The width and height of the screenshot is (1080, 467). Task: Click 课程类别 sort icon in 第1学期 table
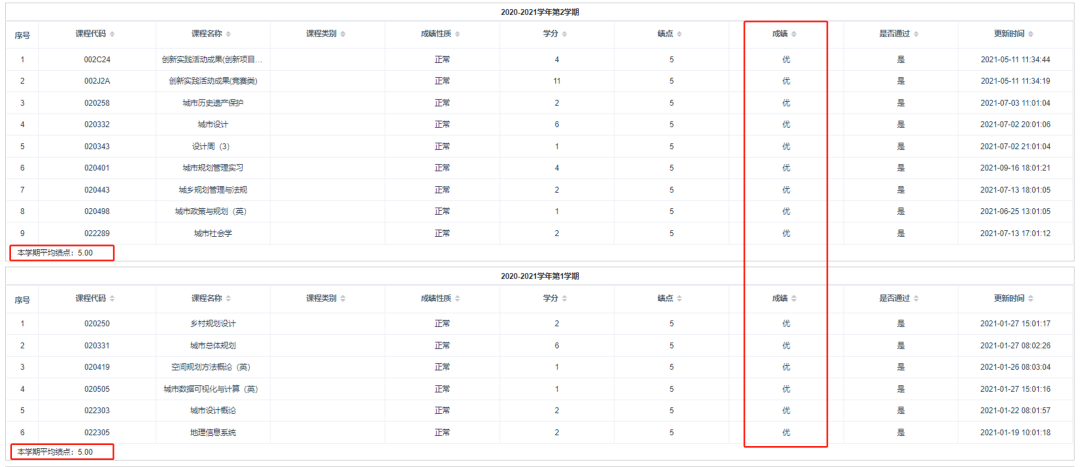click(x=343, y=298)
